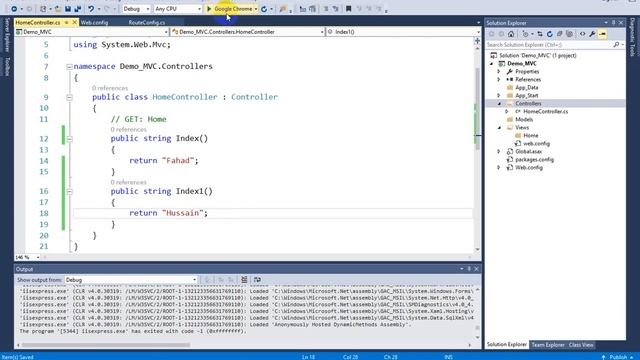Click the Undo arrow in the toolbar

pos(91,9)
